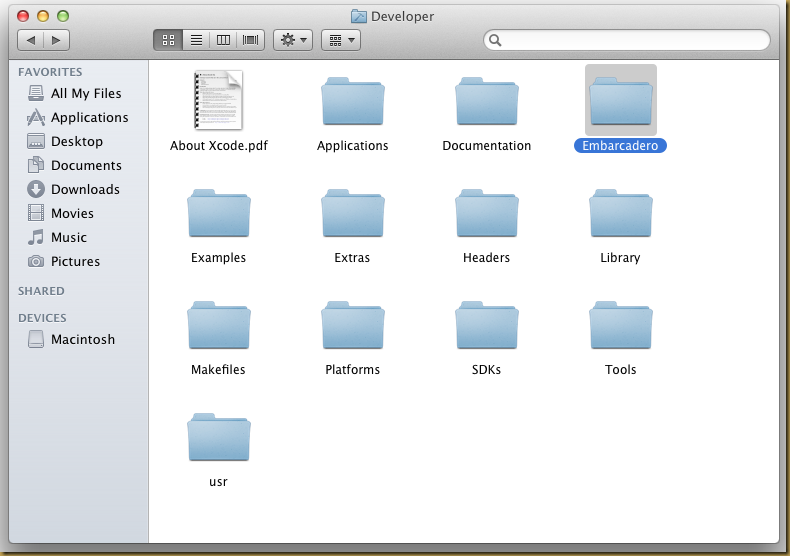Switch to list view

pos(196,40)
